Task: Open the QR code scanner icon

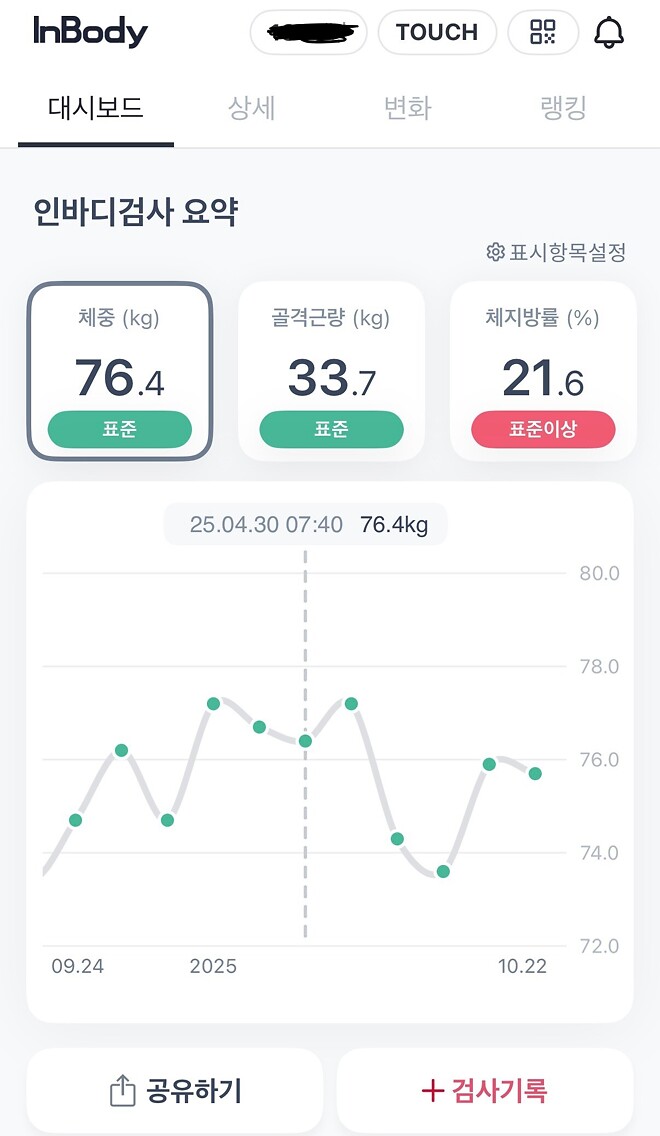Action: point(542,31)
